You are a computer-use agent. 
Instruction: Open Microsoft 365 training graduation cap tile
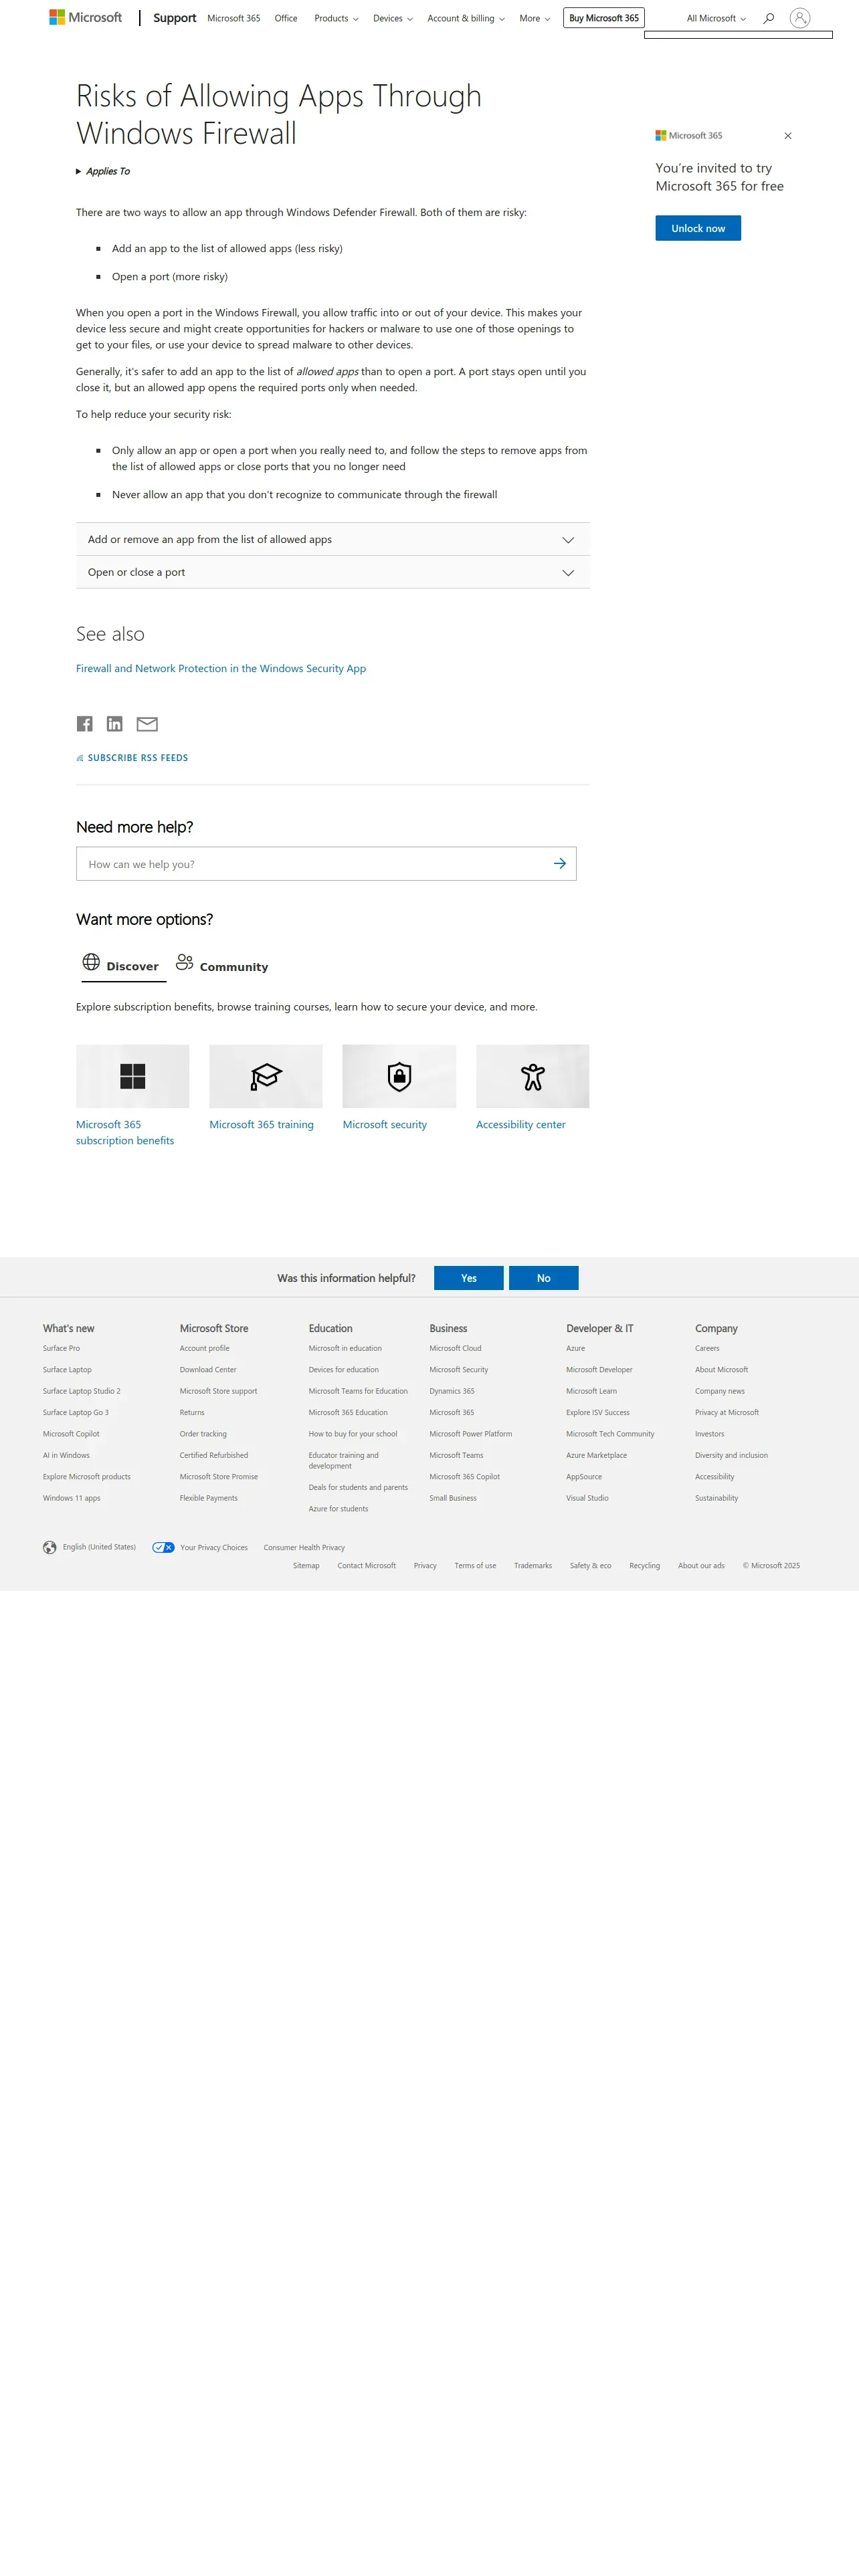pyautogui.click(x=266, y=1076)
